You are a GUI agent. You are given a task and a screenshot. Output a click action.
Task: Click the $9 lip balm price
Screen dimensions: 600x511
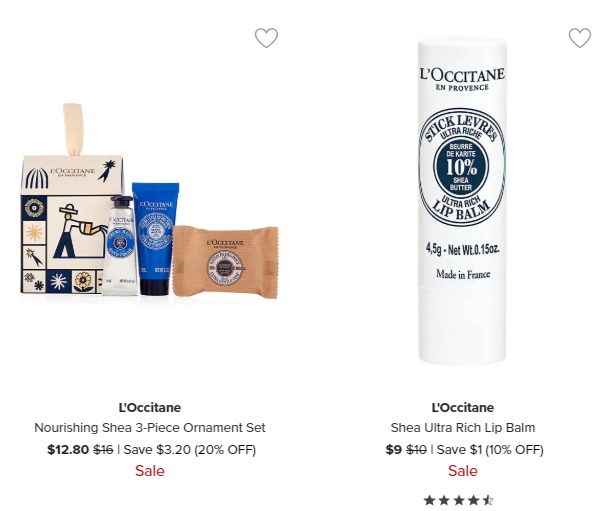coord(394,449)
